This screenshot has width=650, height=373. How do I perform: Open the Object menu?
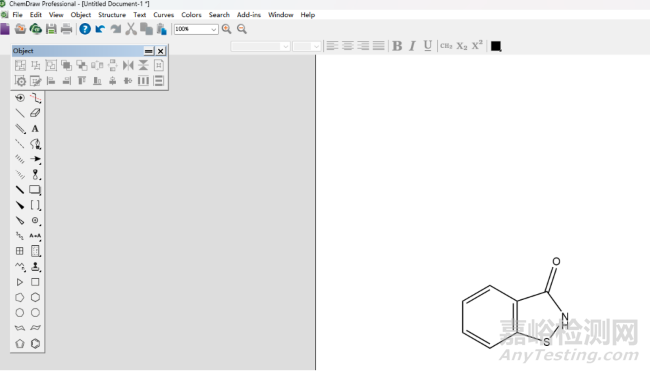(80, 15)
